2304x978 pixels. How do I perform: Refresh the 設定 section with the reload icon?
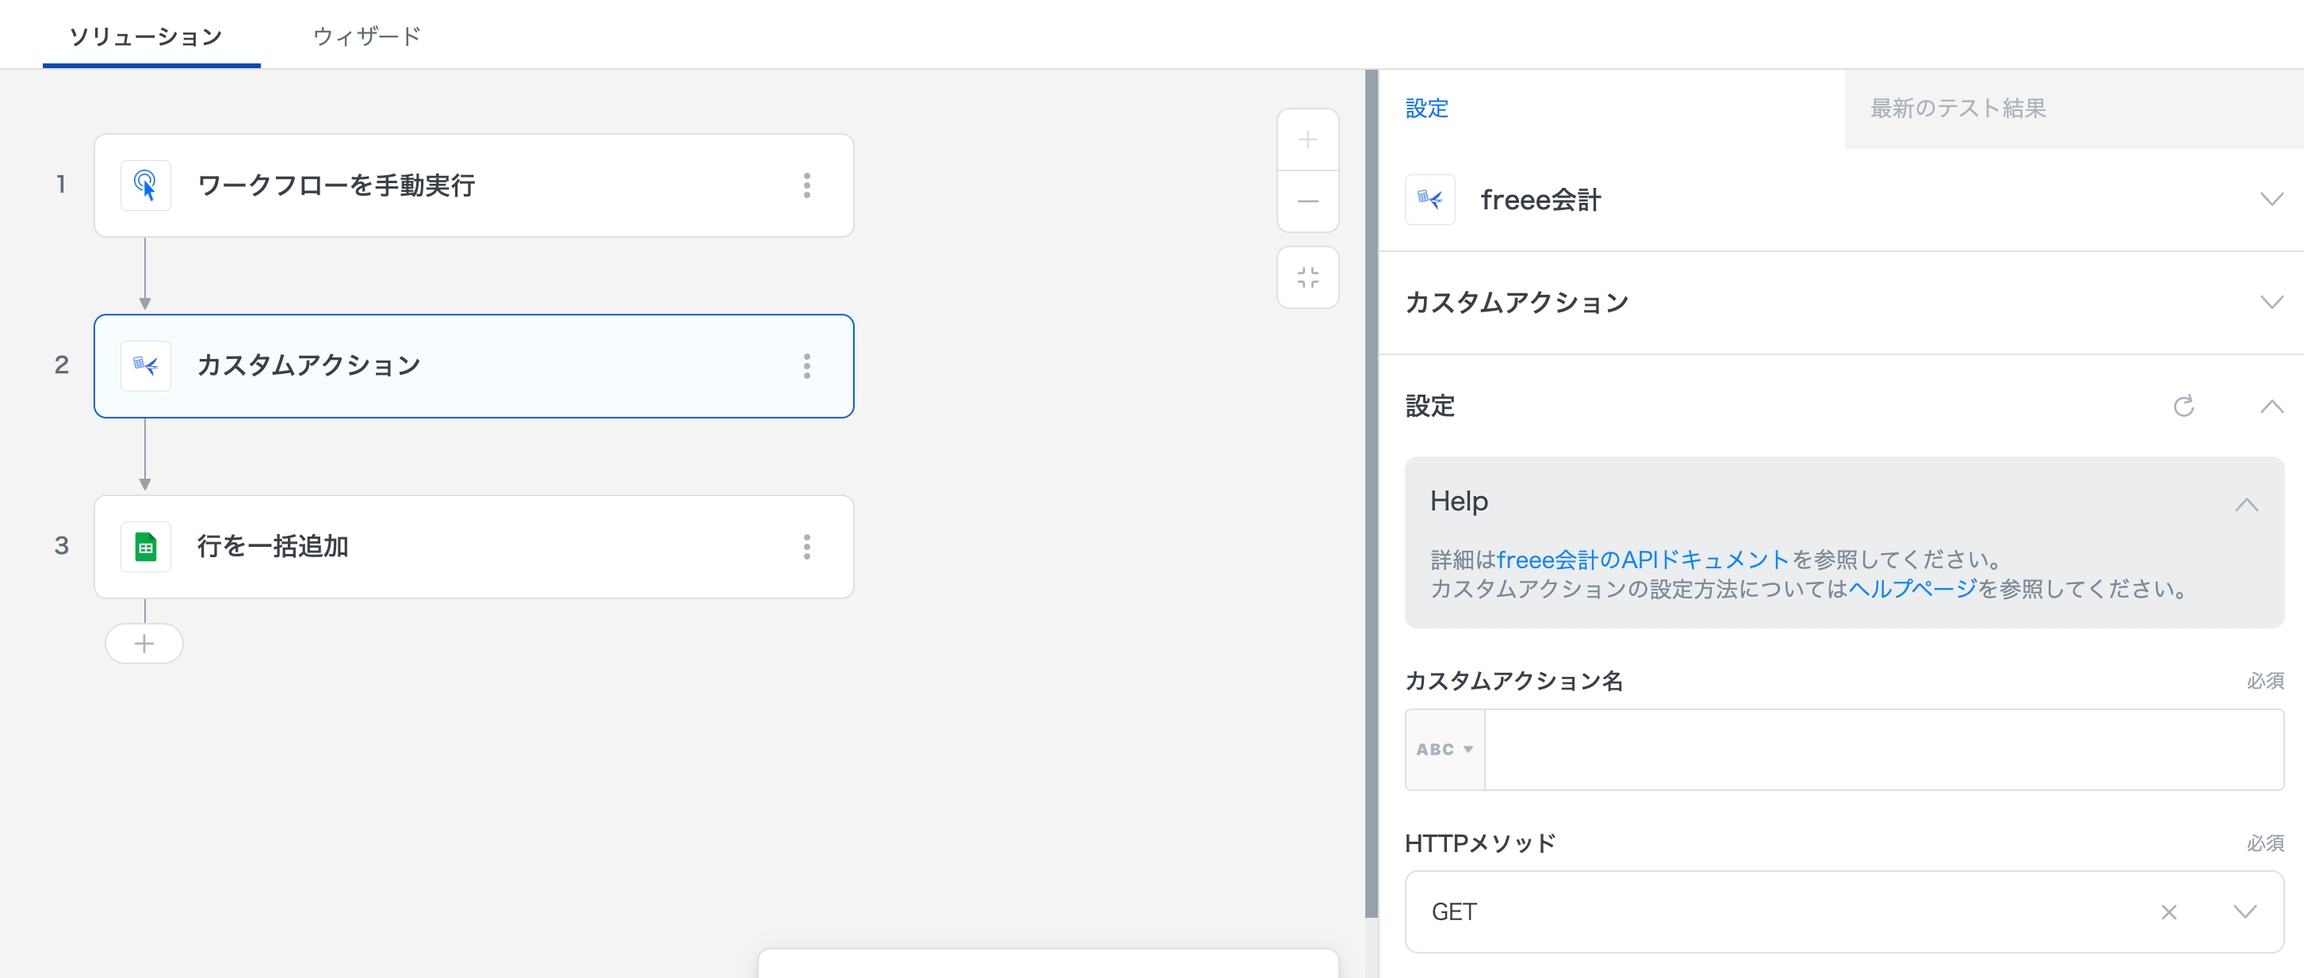pyautogui.click(x=2183, y=406)
